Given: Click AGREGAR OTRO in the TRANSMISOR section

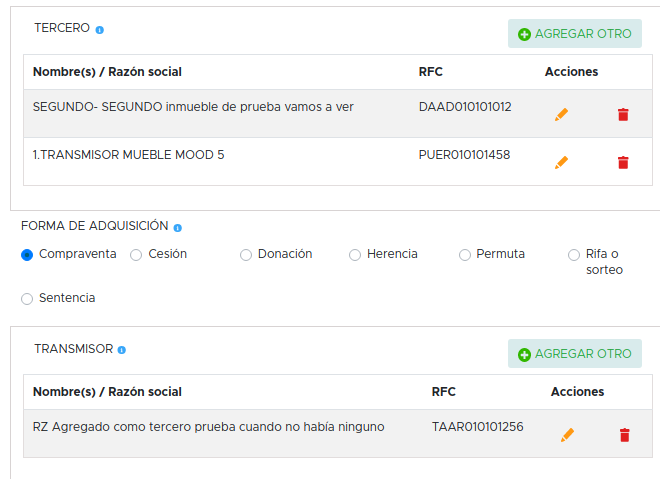Looking at the screenshot, I should 575,354.
